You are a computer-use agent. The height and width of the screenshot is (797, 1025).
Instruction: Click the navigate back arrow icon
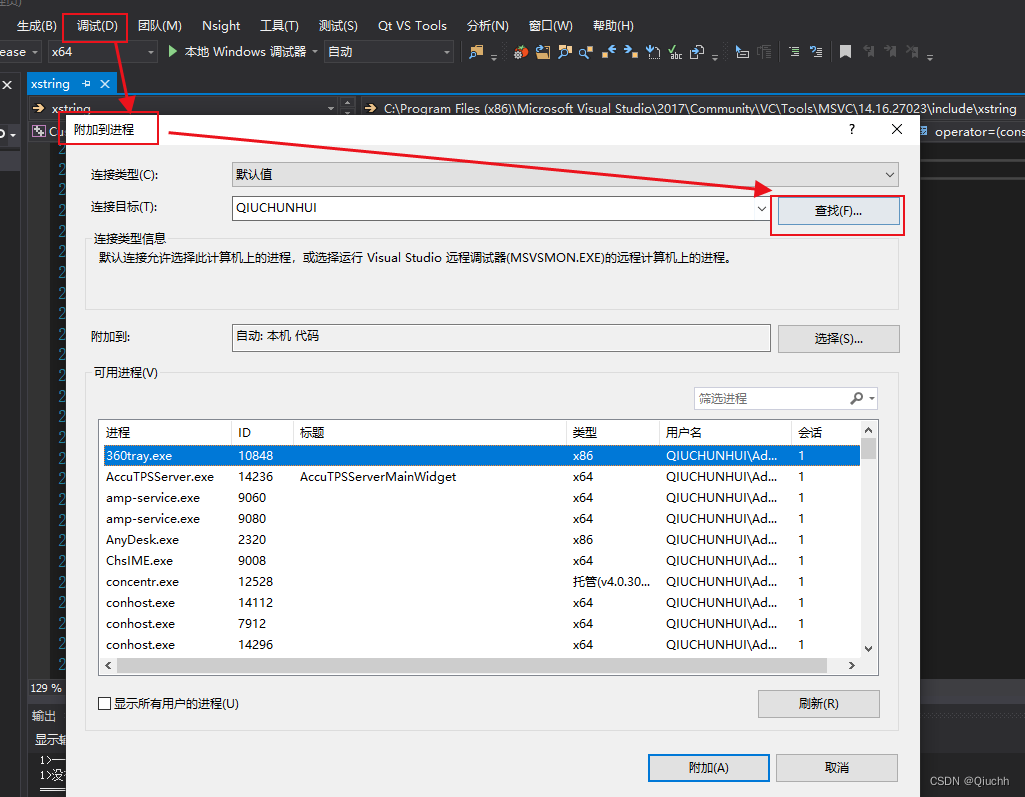tap(609, 52)
